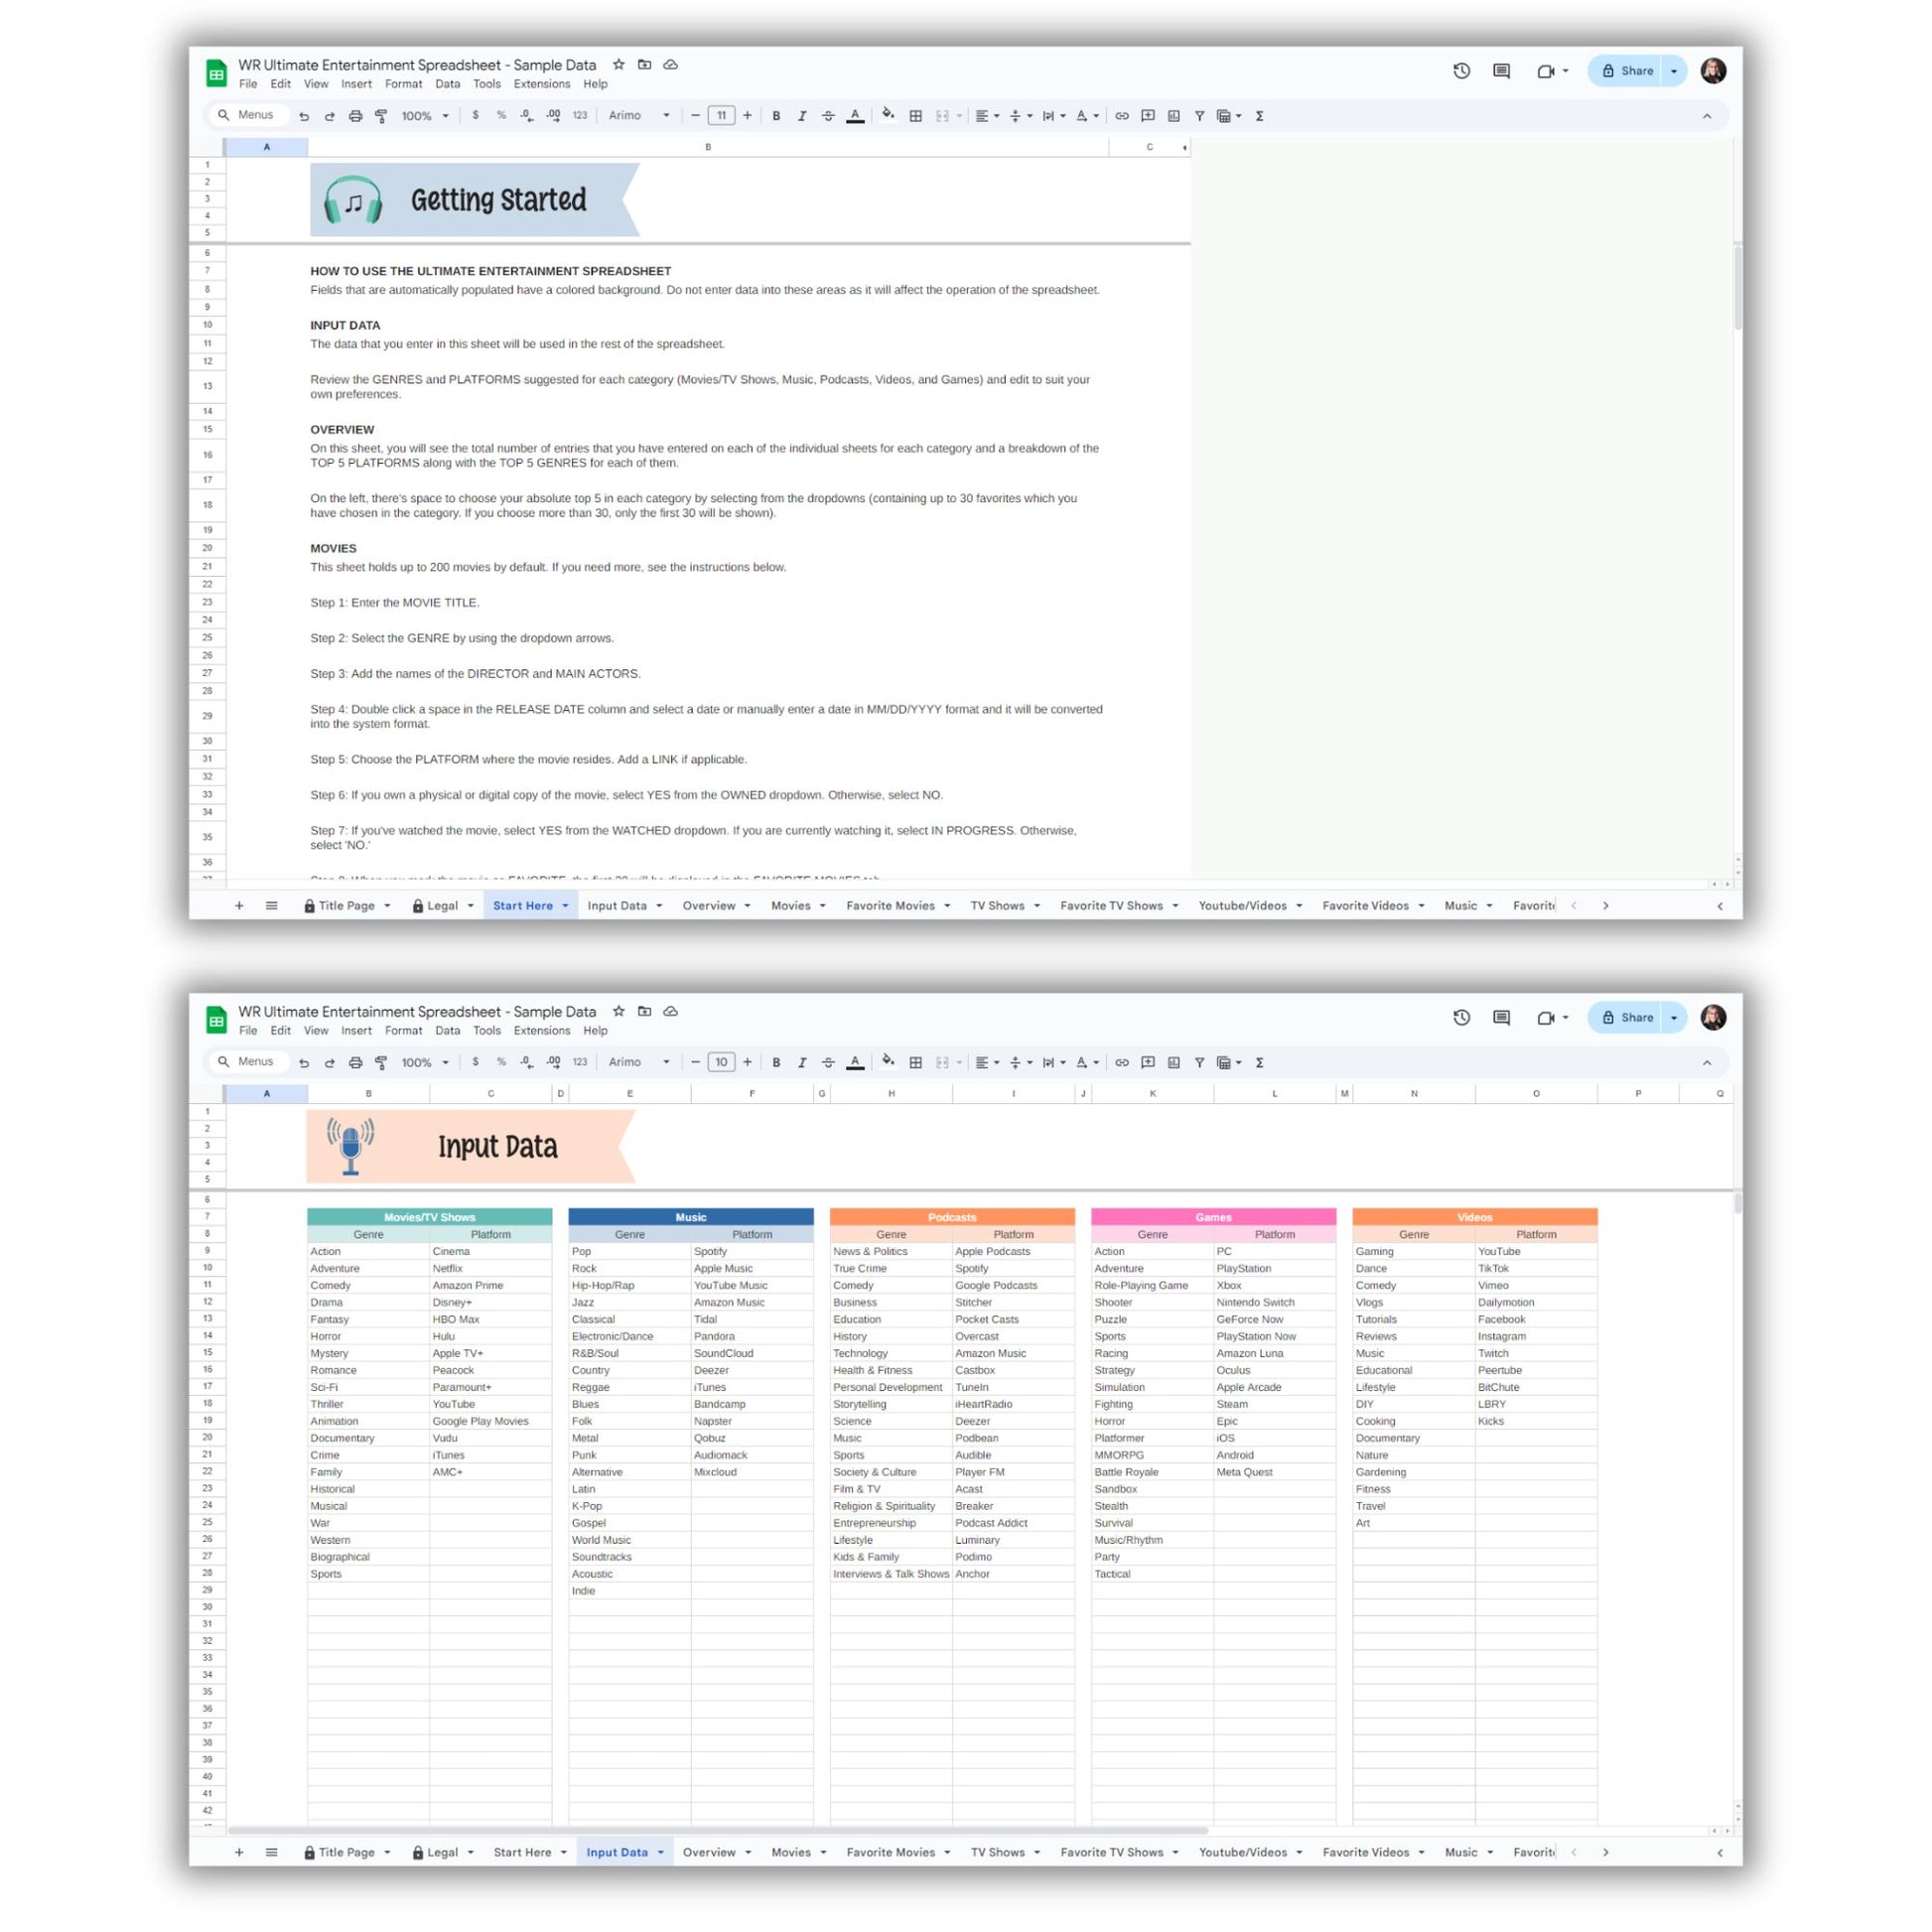Switch to Movies tab in bottom window
The height and width of the screenshot is (1932, 1932).
click(x=791, y=1853)
